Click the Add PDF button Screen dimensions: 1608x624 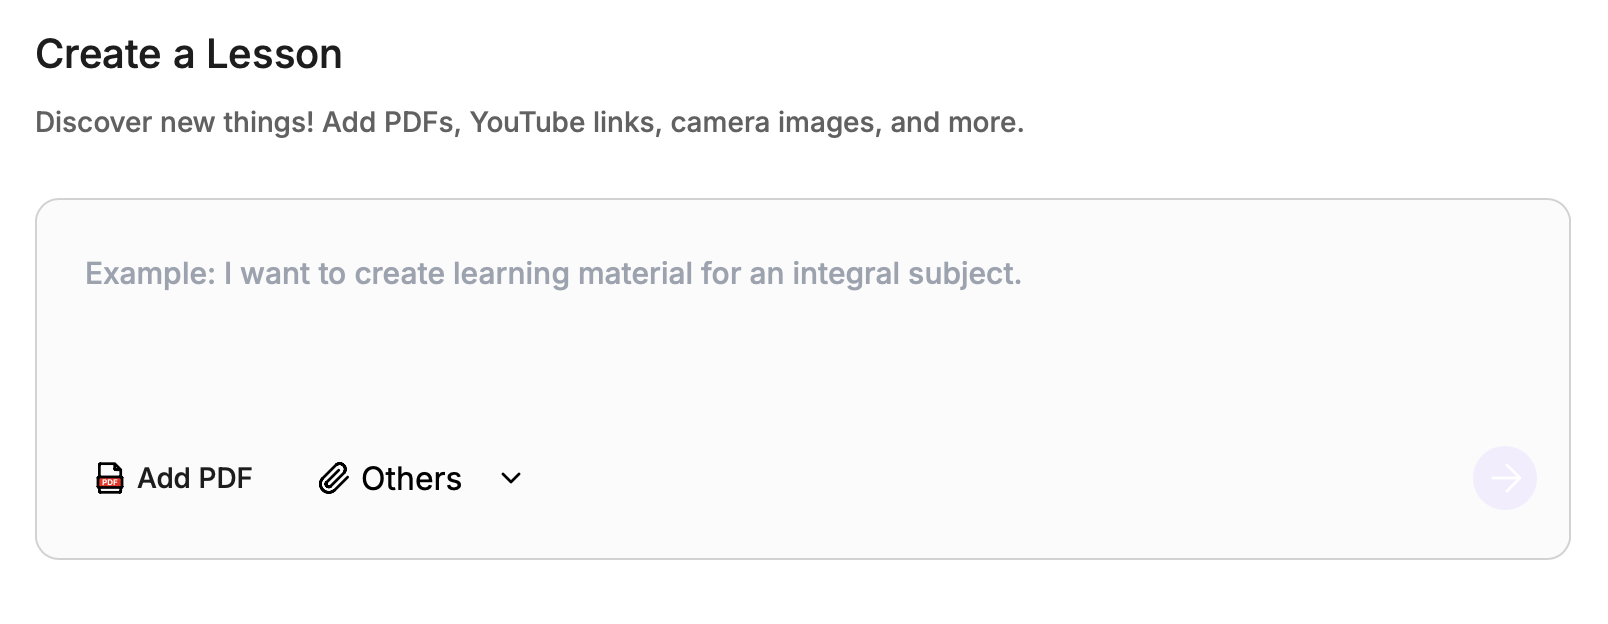pyautogui.click(x=174, y=478)
